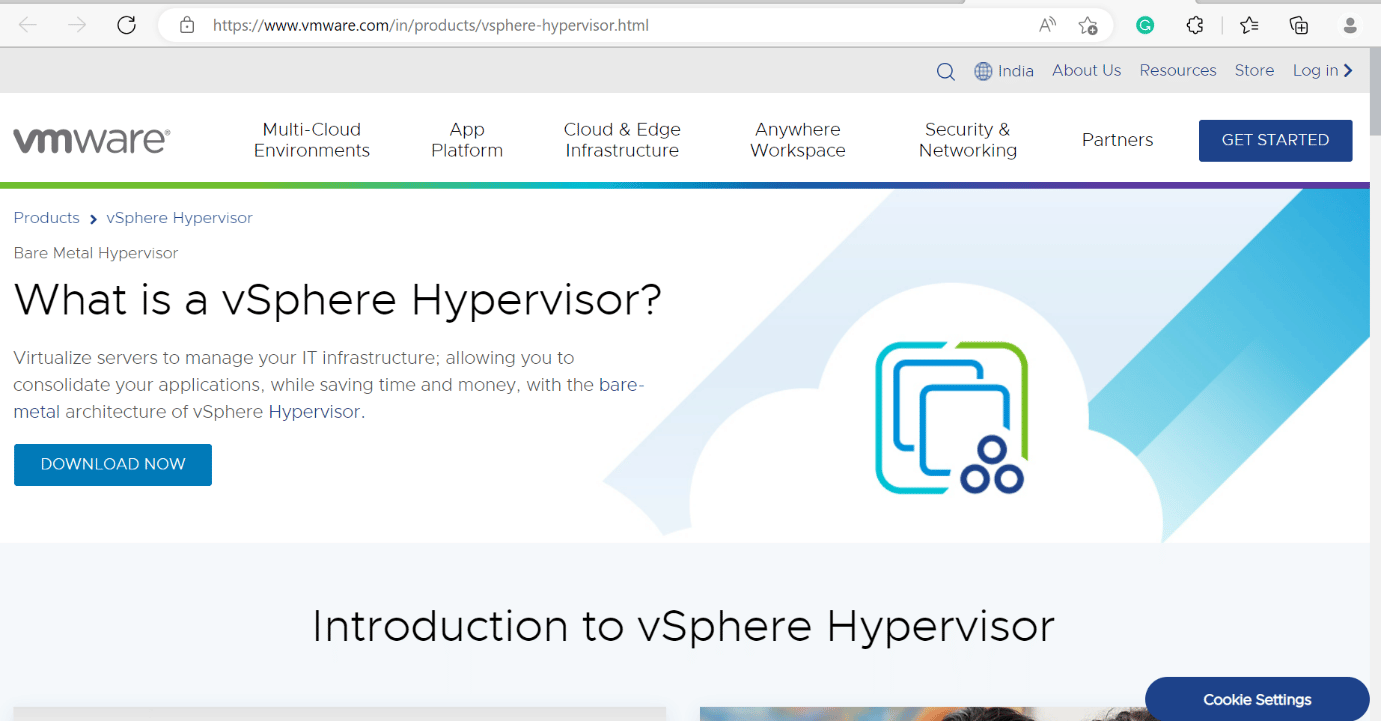Open the Read Aloud icon in address bar

point(1048,25)
